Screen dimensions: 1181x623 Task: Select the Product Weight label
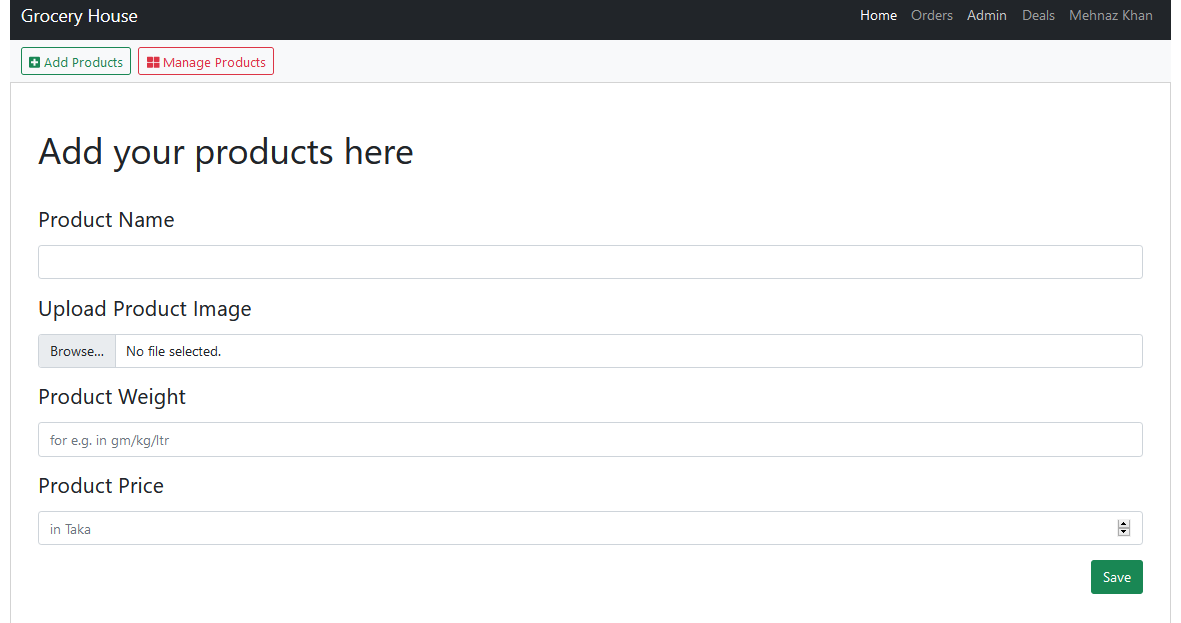pos(112,397)
